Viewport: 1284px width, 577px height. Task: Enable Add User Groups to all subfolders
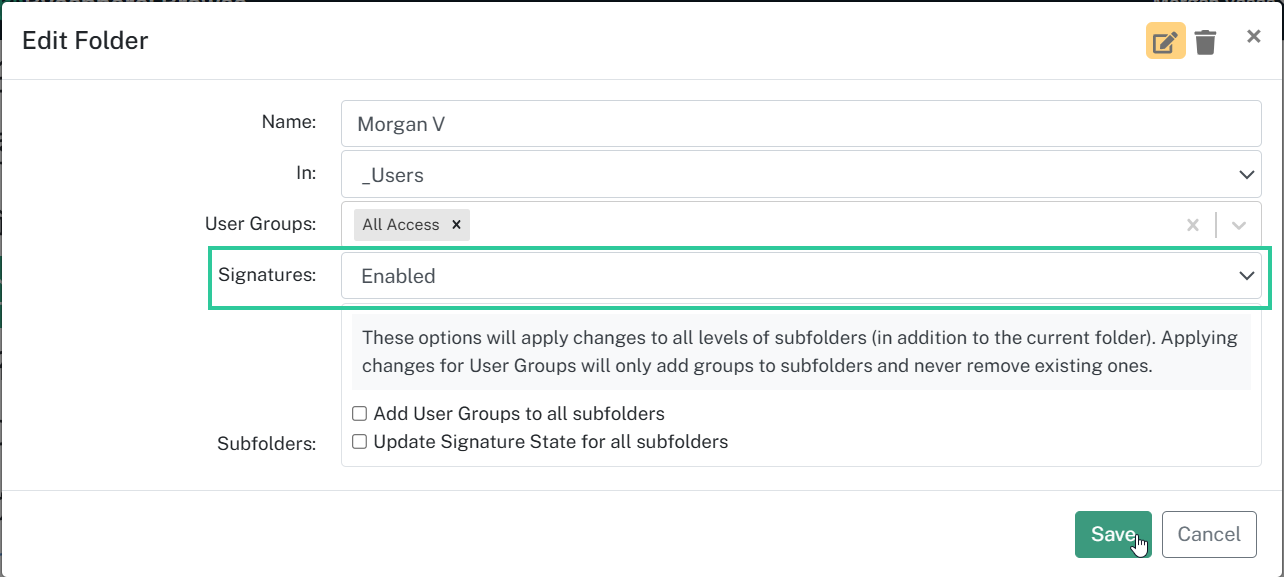360,414
